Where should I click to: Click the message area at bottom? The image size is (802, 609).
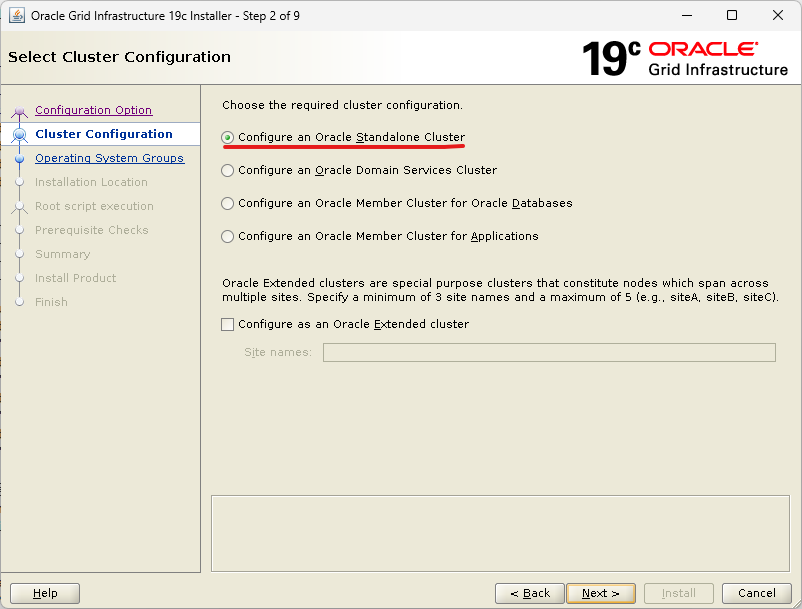click(x=500, y=533)
